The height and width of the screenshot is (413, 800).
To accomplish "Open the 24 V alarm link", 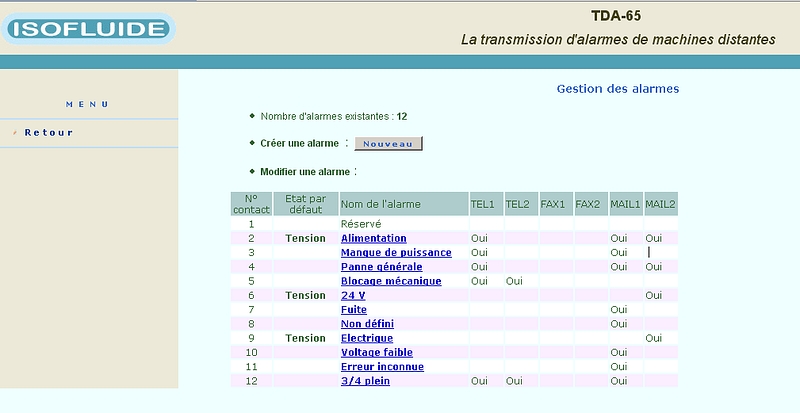I will click(353, 296).
